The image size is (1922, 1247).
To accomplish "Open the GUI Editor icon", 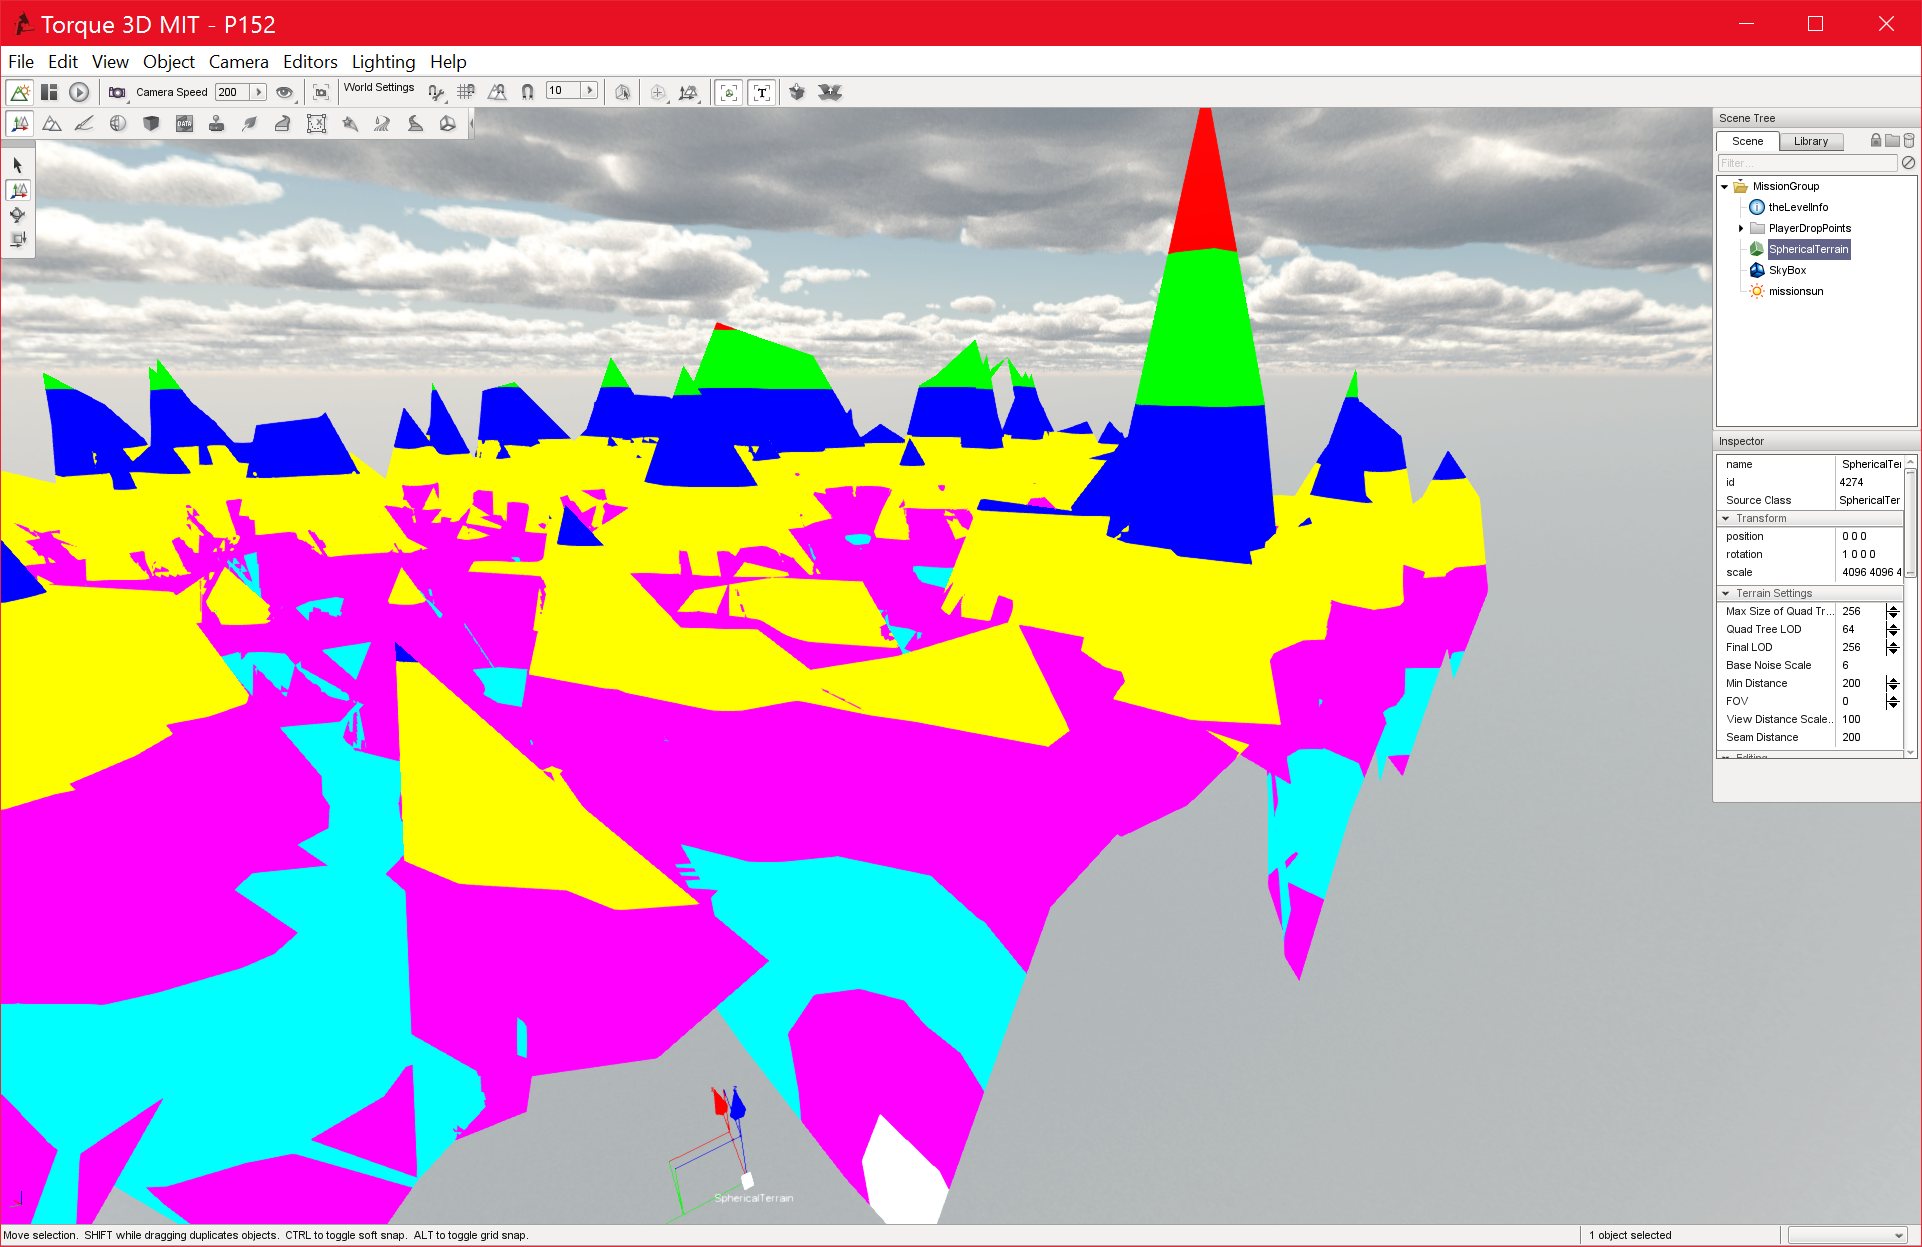I will click(x=49, y=92).
